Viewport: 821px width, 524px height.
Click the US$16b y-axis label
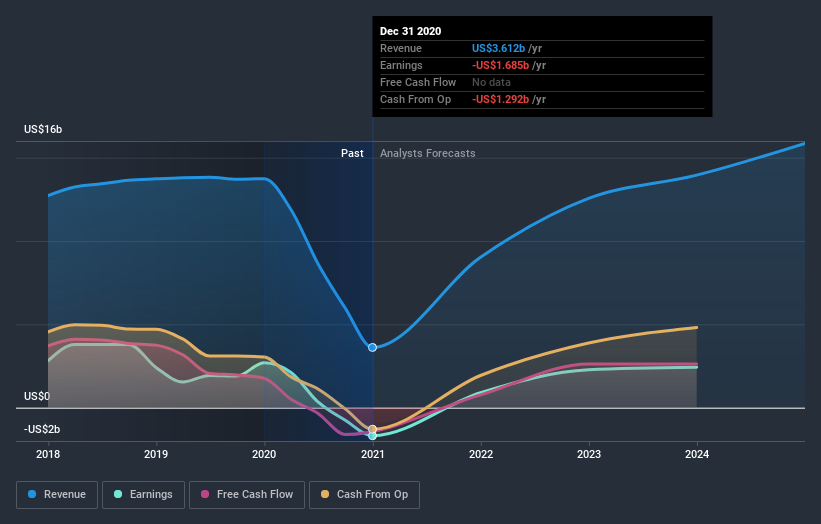(43, 129)
